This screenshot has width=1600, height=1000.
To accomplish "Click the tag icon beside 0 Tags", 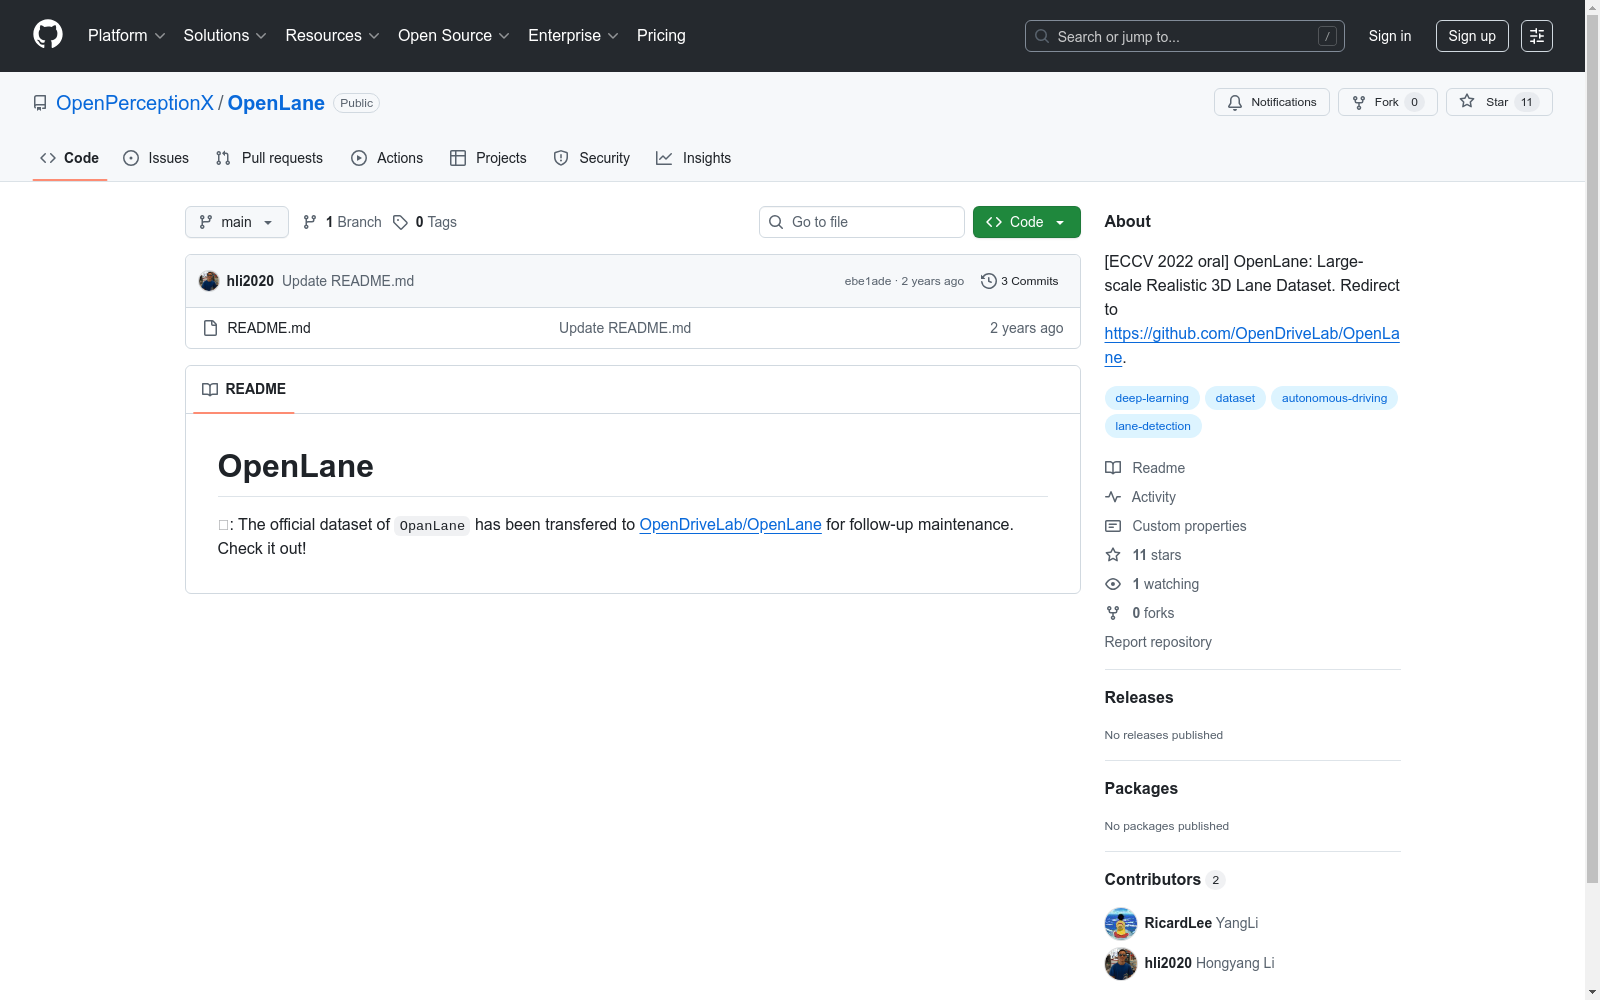I will click(x=400, y=222).
